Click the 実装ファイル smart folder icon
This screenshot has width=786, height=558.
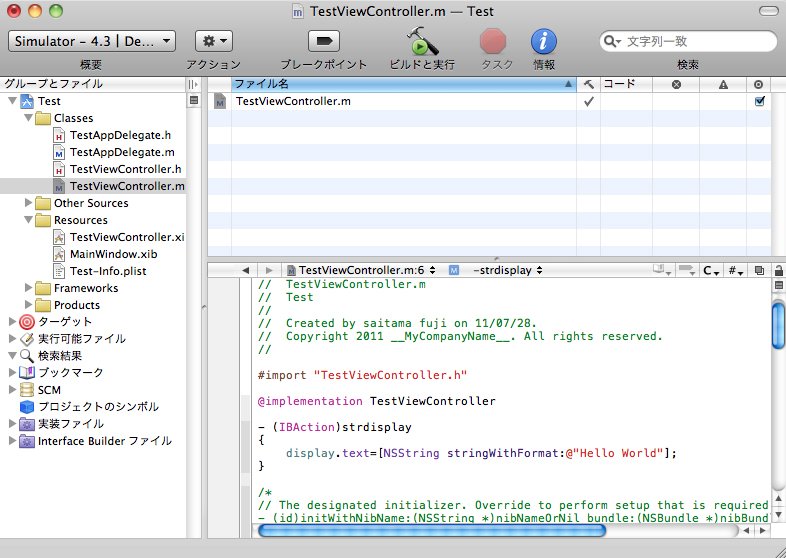[x=27, y=424]
